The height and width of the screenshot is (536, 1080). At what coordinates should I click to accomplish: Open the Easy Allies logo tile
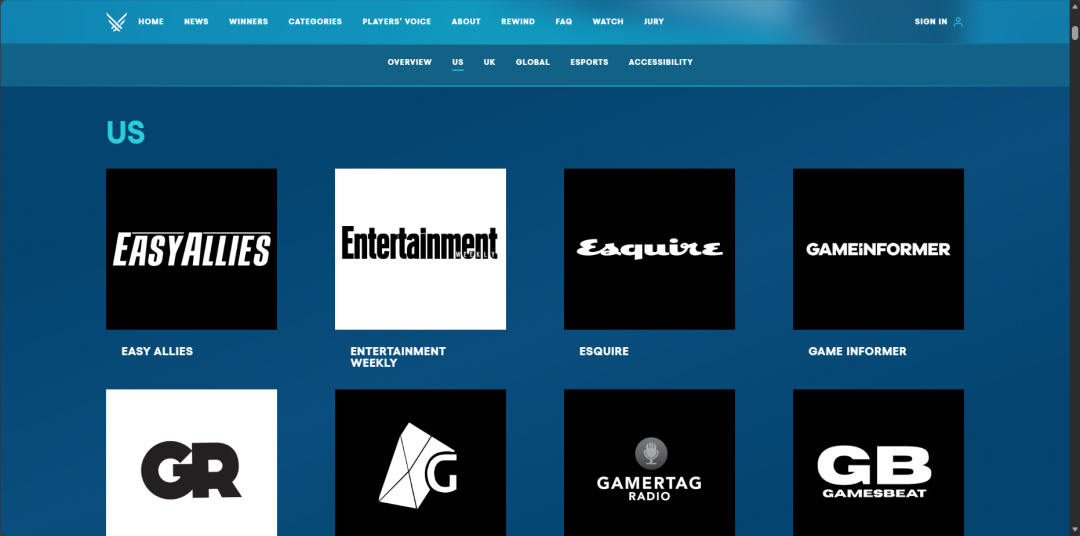pyautogui.click(x=191, y=249)
